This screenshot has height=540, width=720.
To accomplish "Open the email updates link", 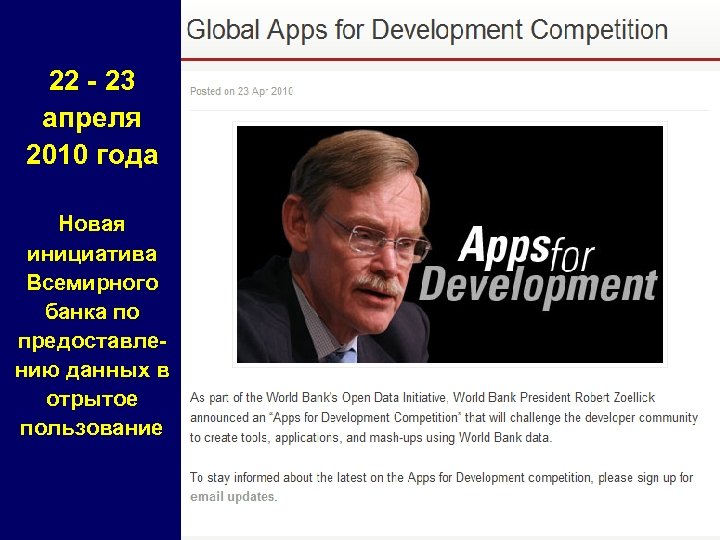I will coord(234,497).
